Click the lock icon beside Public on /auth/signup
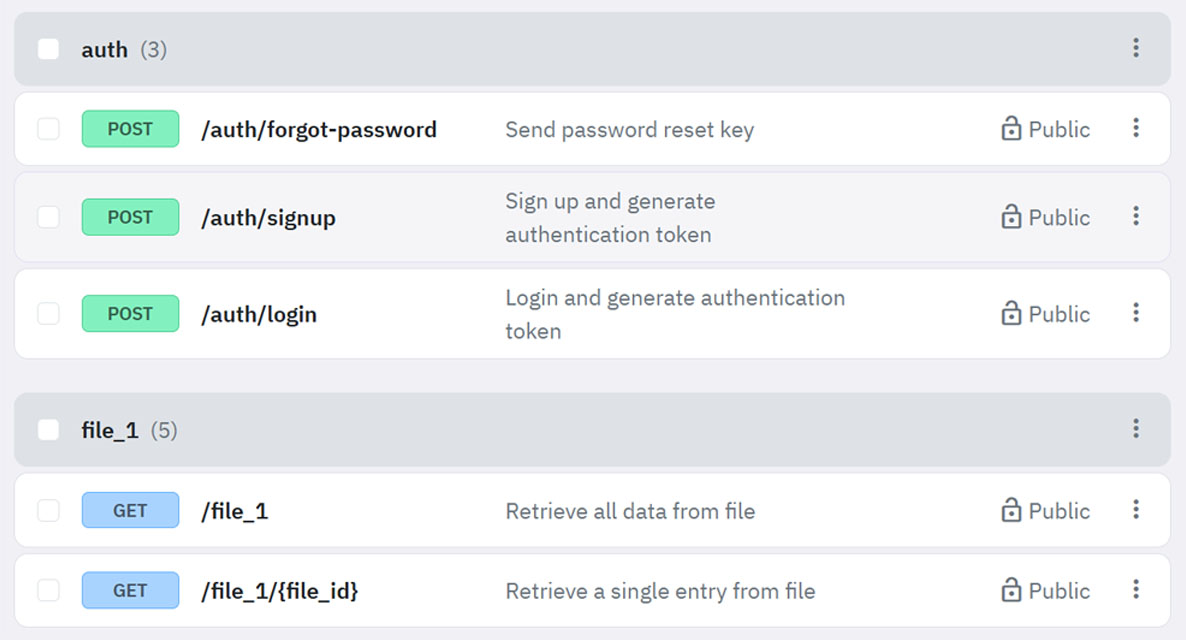1186x640 pixels. click(x=1010, y=217)
